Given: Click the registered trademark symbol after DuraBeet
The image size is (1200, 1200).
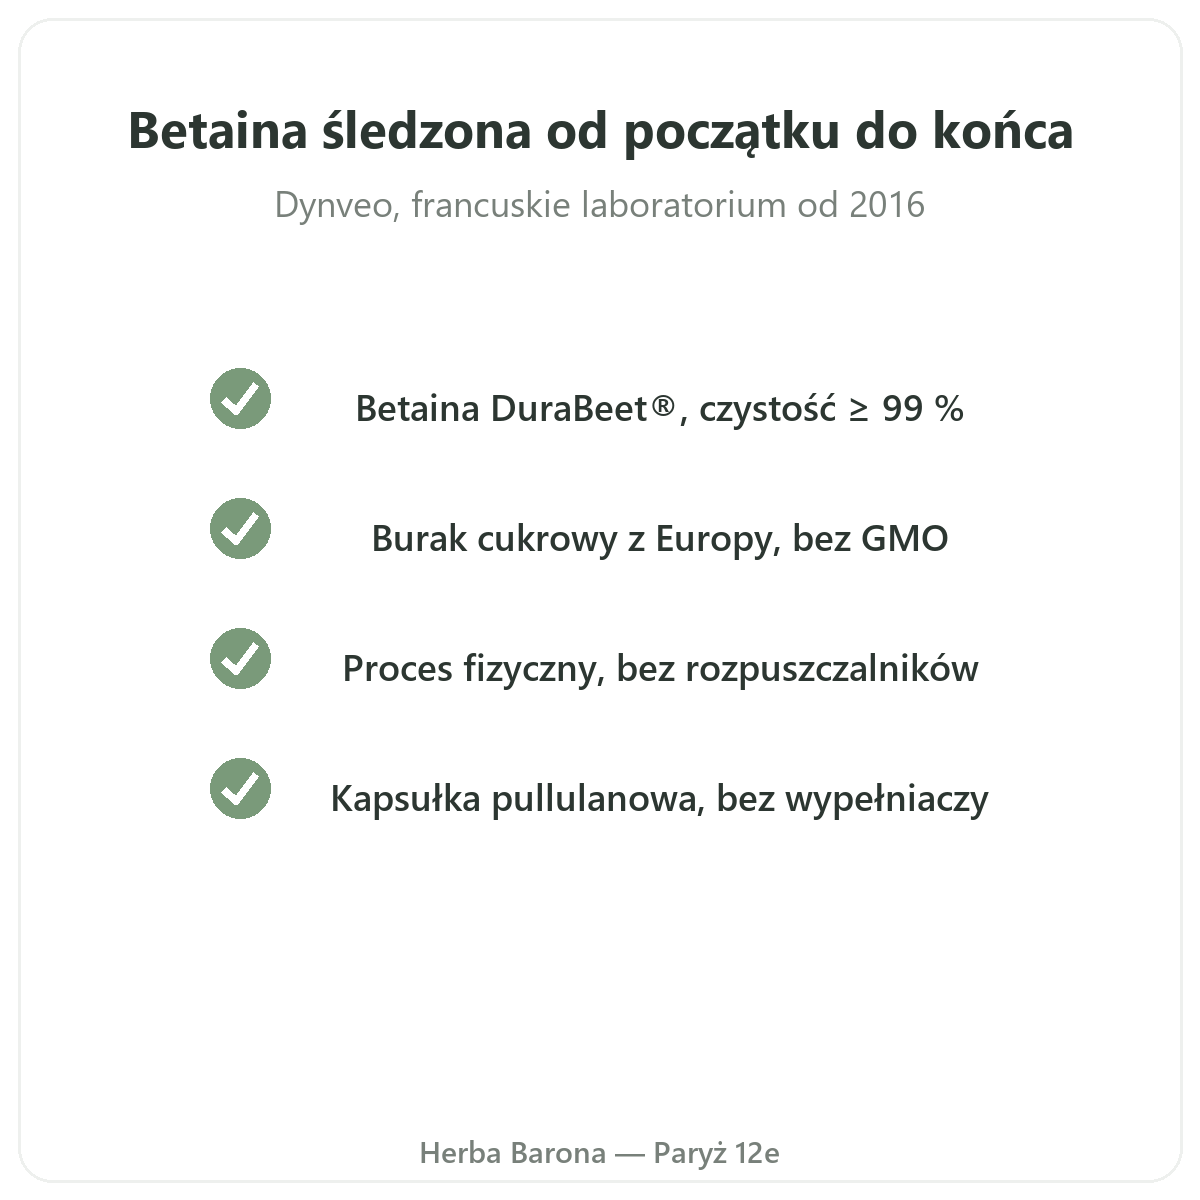Looking at the screenshot, I should [x=663, y=405].
